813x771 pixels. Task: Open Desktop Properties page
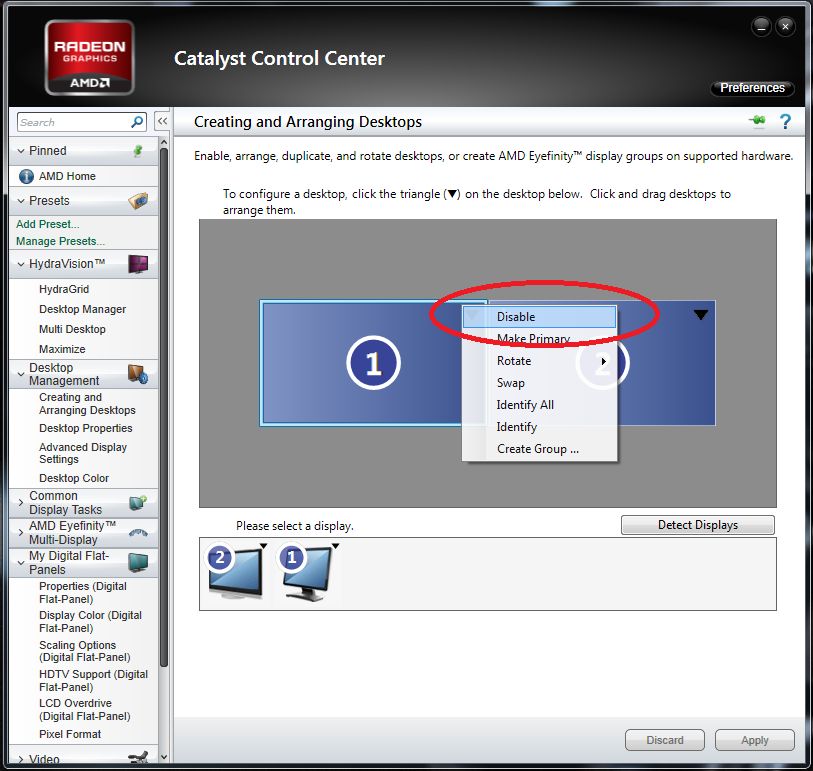tap(86, 428)
